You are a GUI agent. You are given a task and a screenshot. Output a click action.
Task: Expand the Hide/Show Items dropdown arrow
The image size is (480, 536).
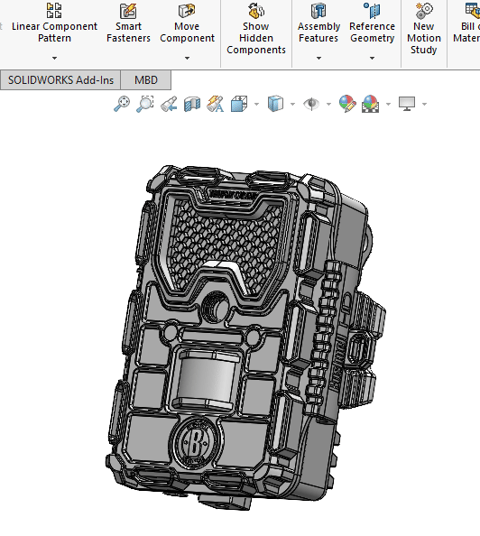click(x=329, y=104)
